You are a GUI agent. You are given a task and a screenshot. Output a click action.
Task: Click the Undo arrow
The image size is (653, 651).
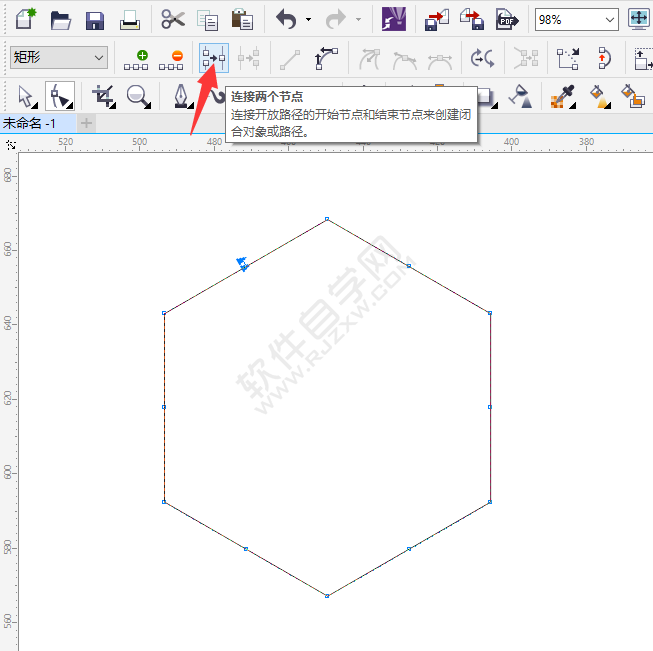click(286, 19)
